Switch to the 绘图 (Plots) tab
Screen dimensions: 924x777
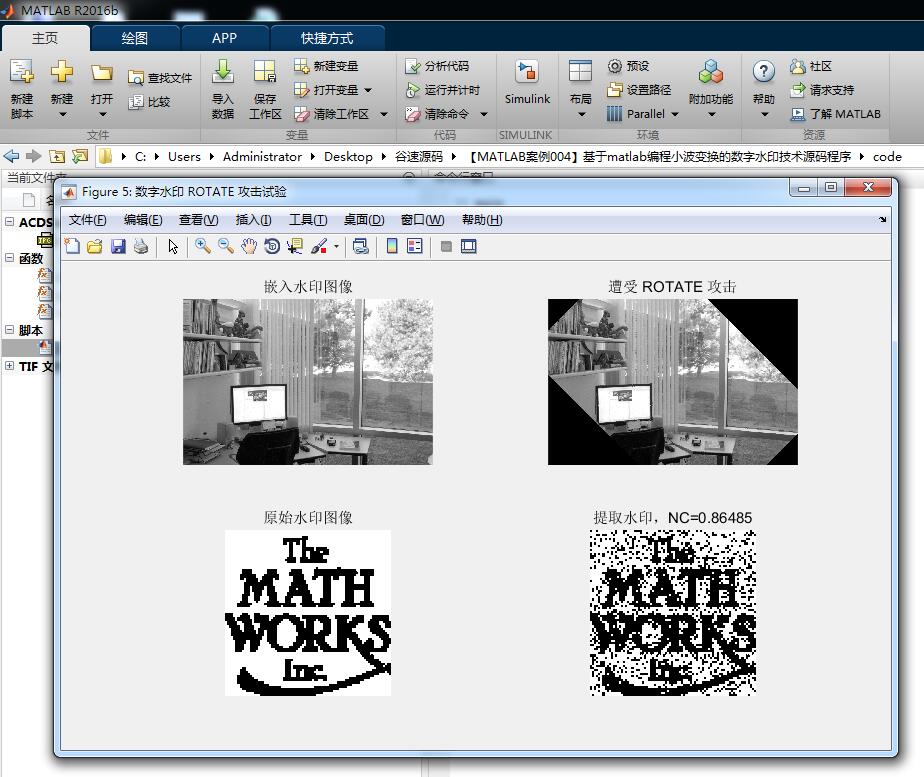coord(135,38)
